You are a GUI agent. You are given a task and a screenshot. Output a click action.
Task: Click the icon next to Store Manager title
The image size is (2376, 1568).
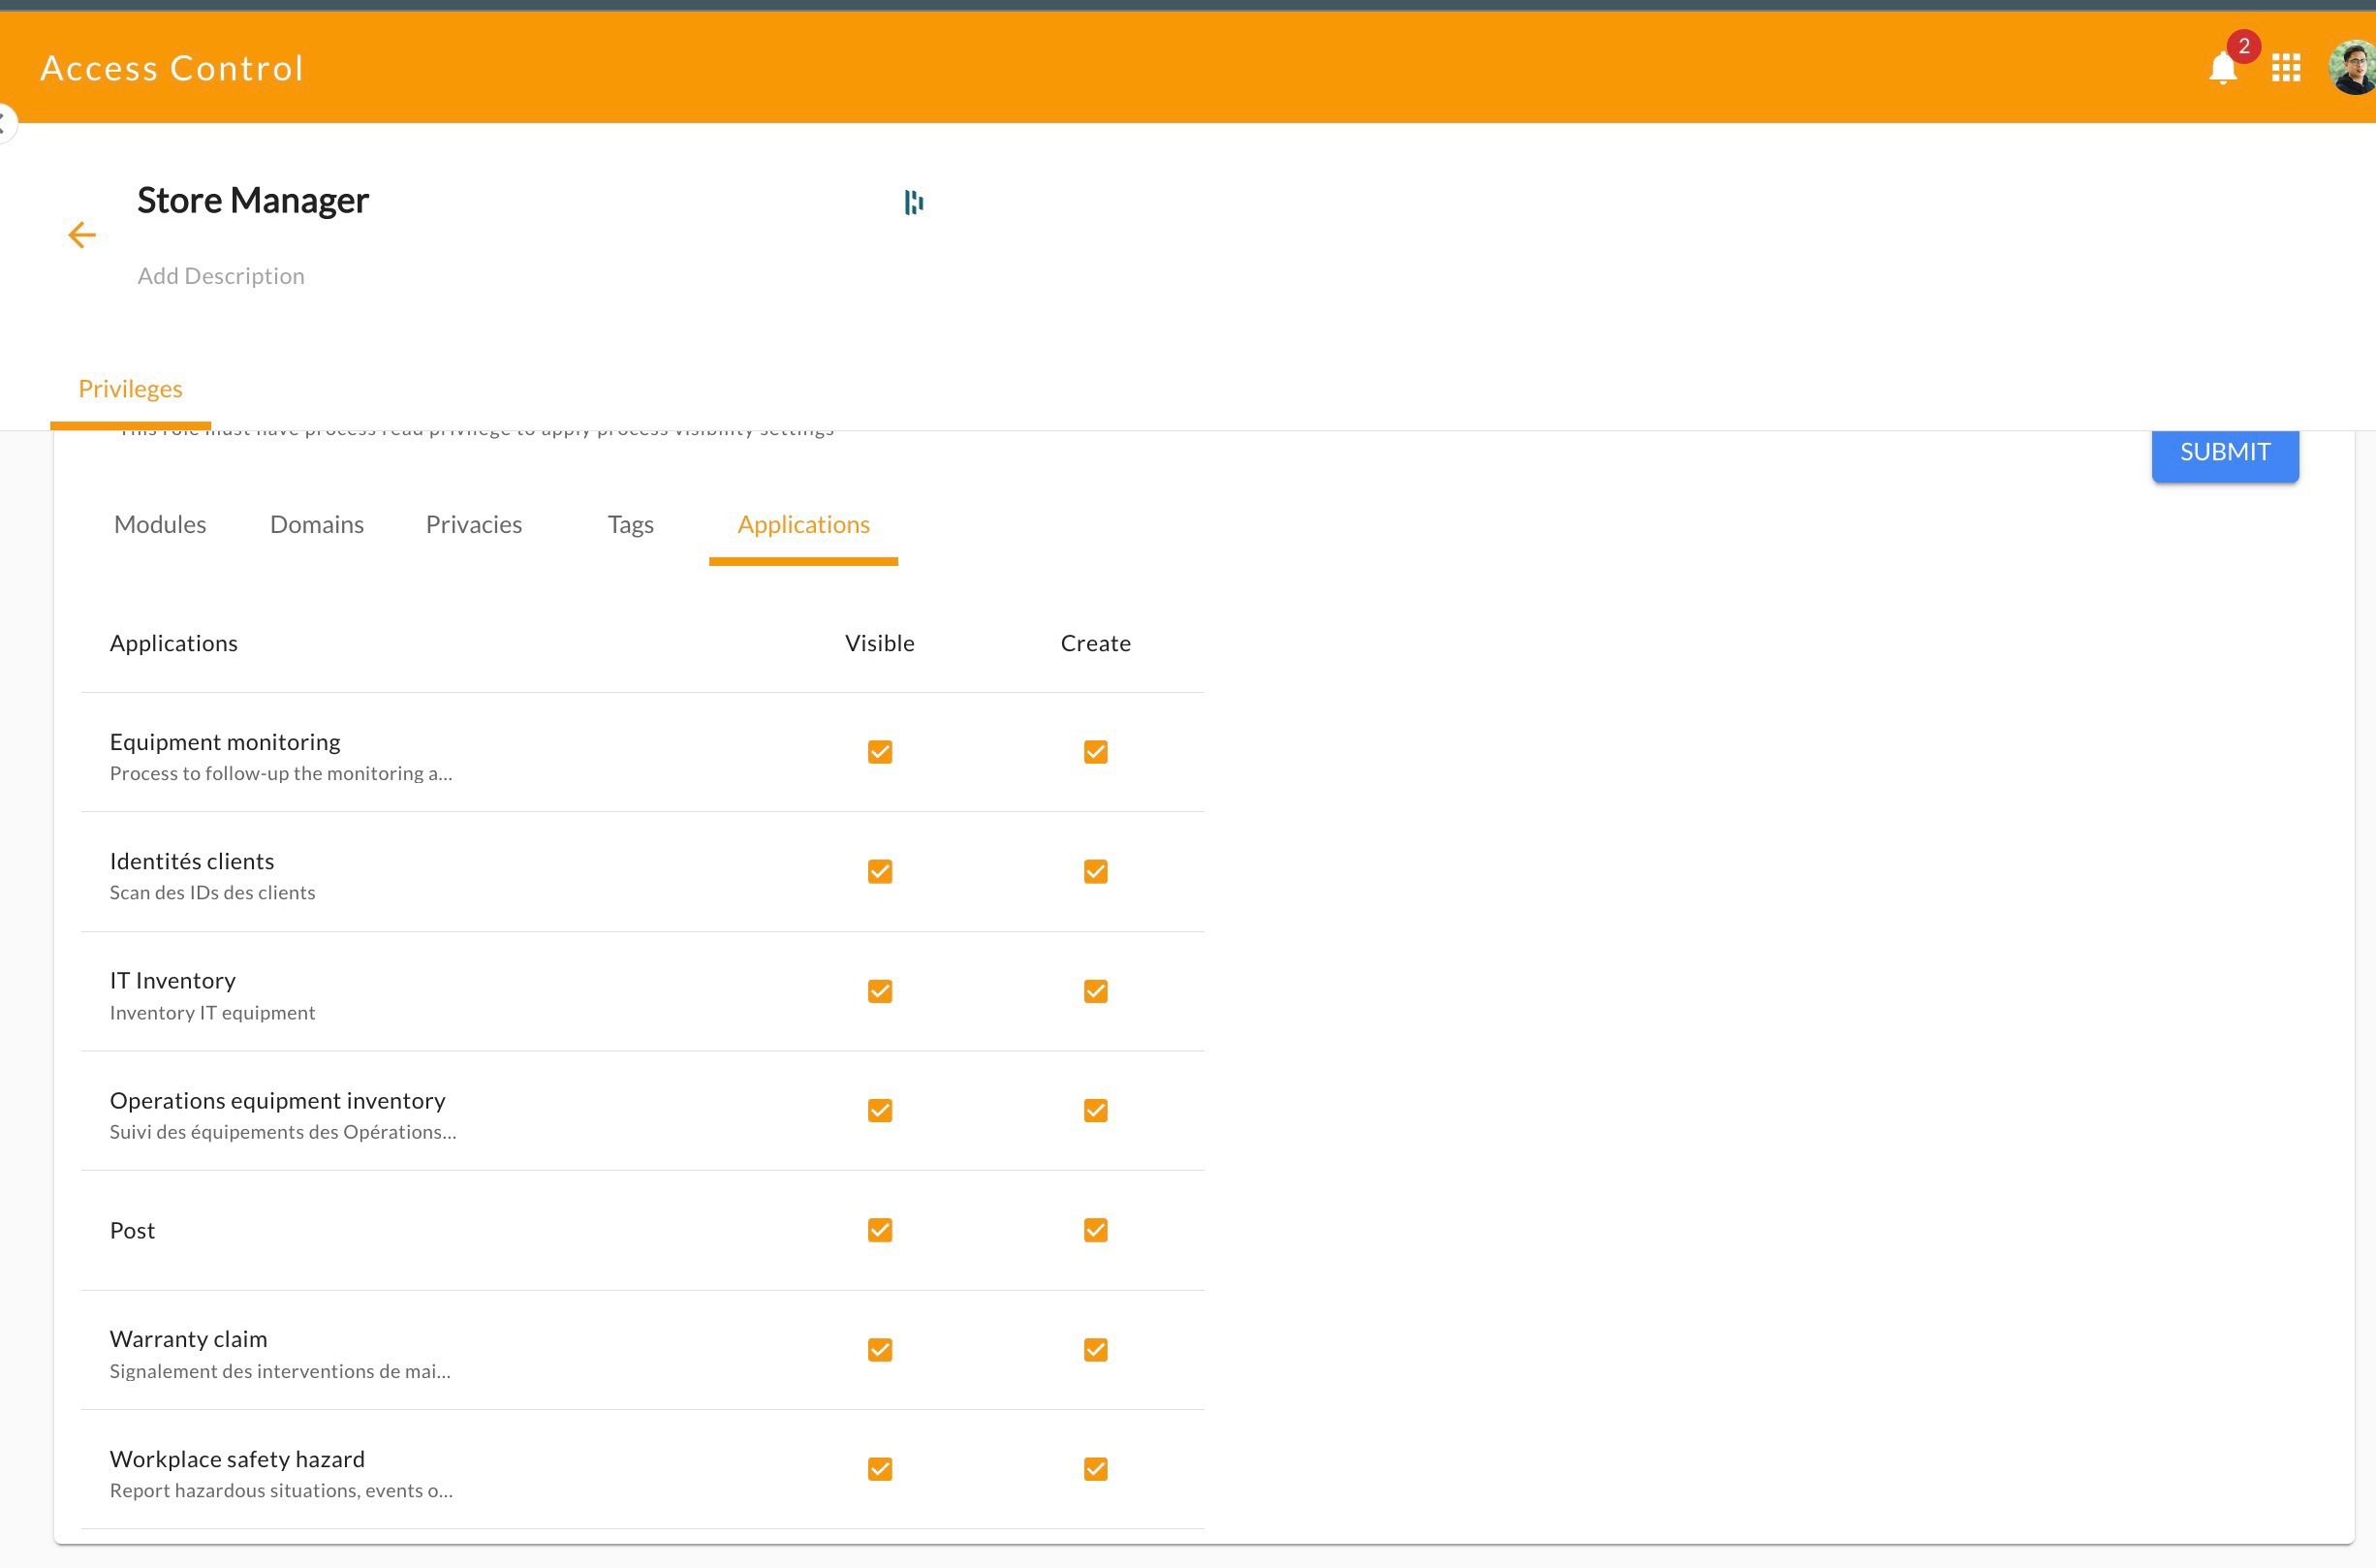coord(913,202)
